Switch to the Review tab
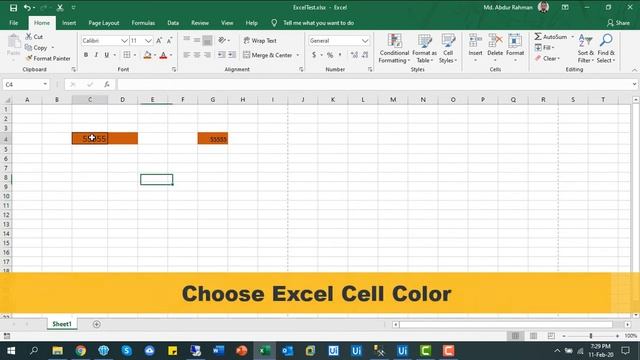The height and width of the screenshot is (360, 640). coord(200,23)
